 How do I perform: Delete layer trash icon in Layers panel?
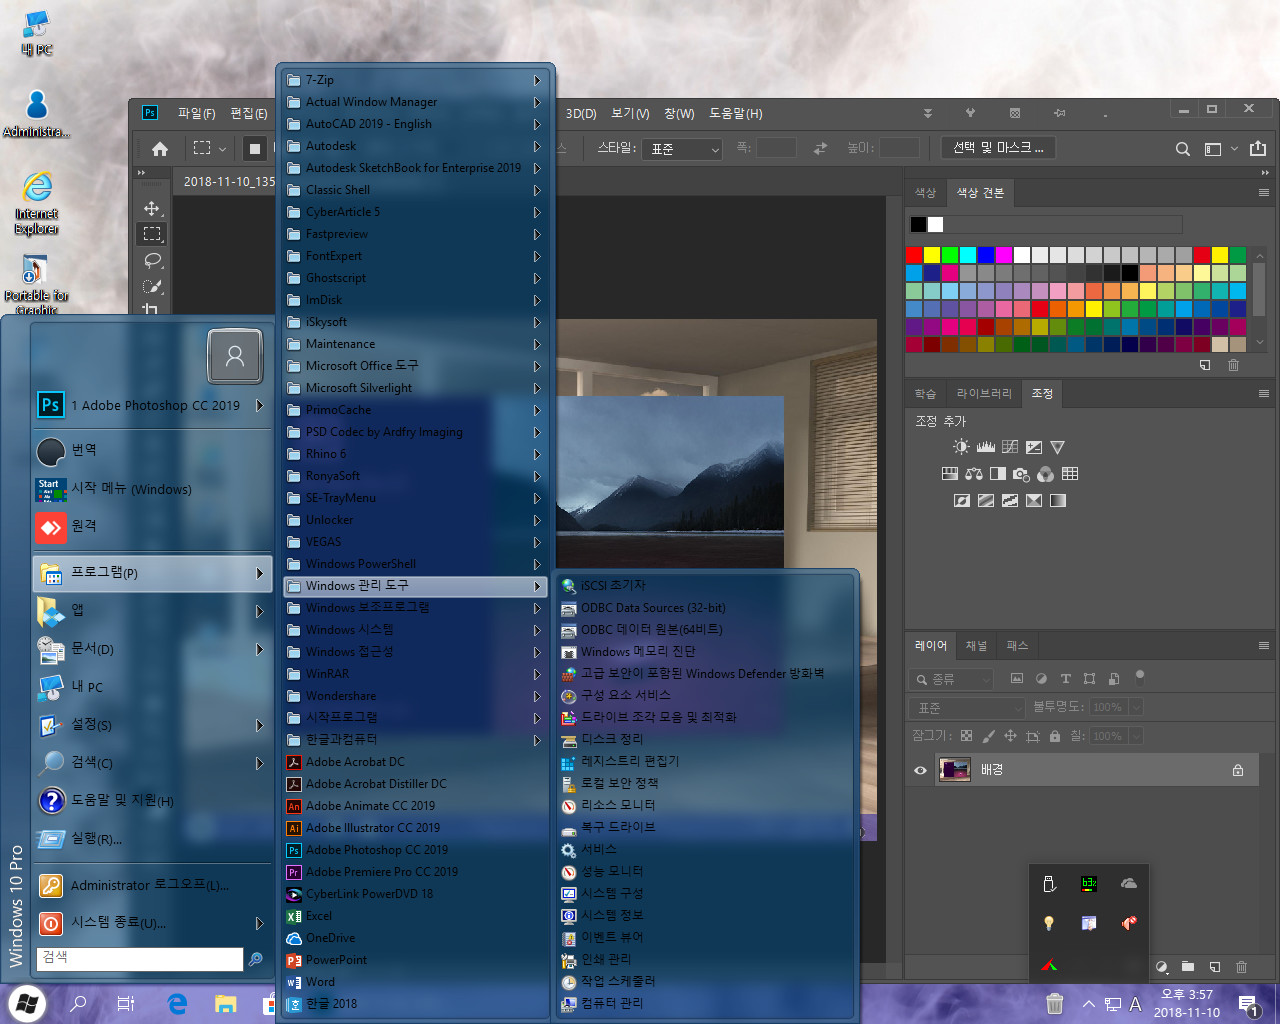pos(1242,967)
